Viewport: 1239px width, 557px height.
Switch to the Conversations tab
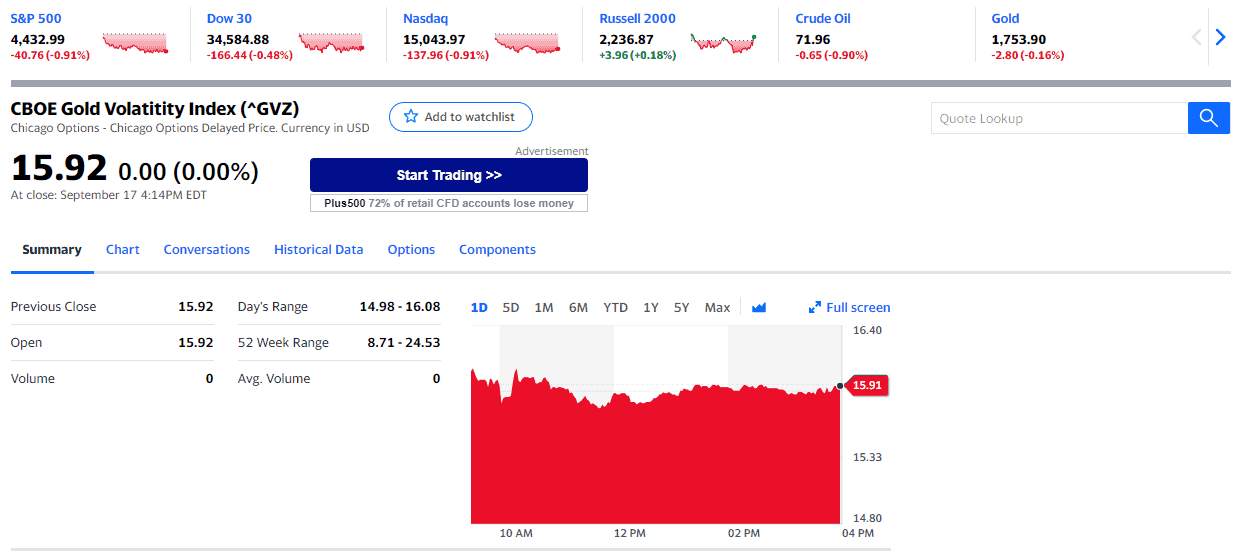point(206,250)
